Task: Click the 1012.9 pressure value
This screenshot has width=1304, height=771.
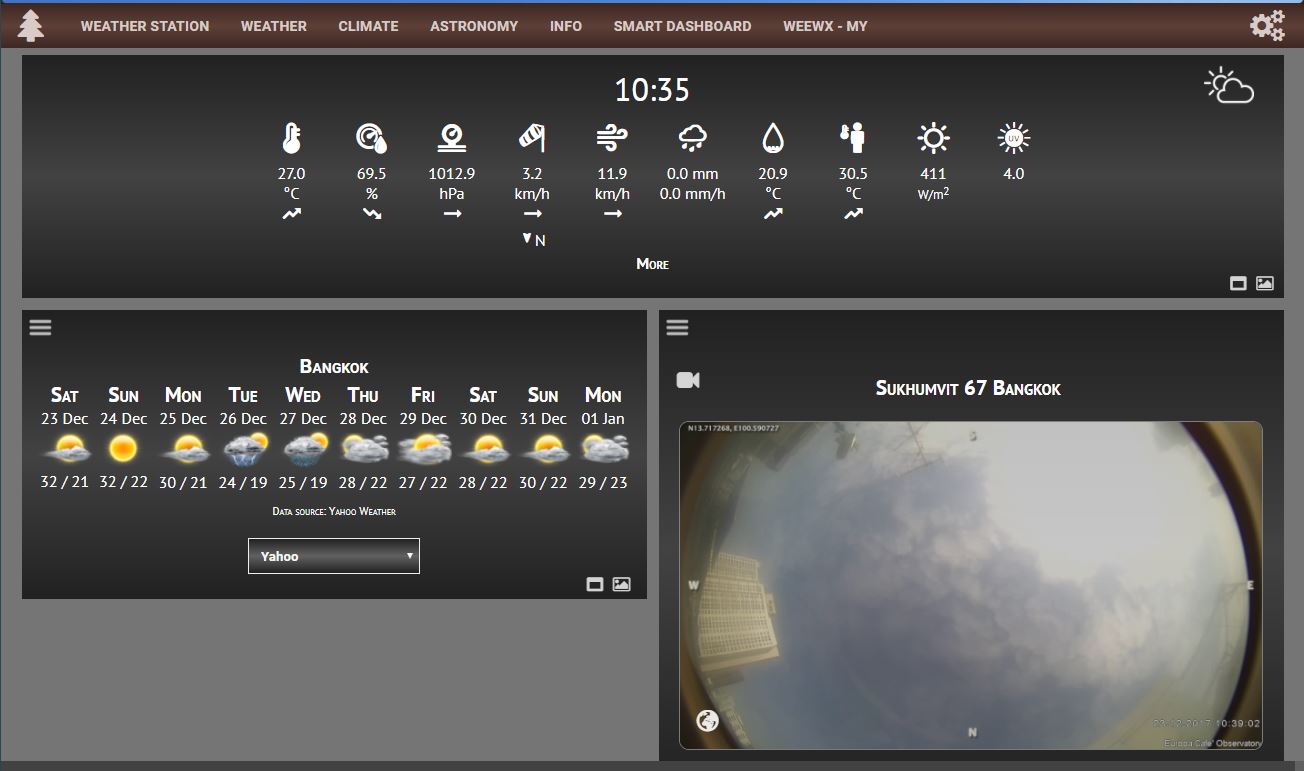Action: tap(452, 174)
